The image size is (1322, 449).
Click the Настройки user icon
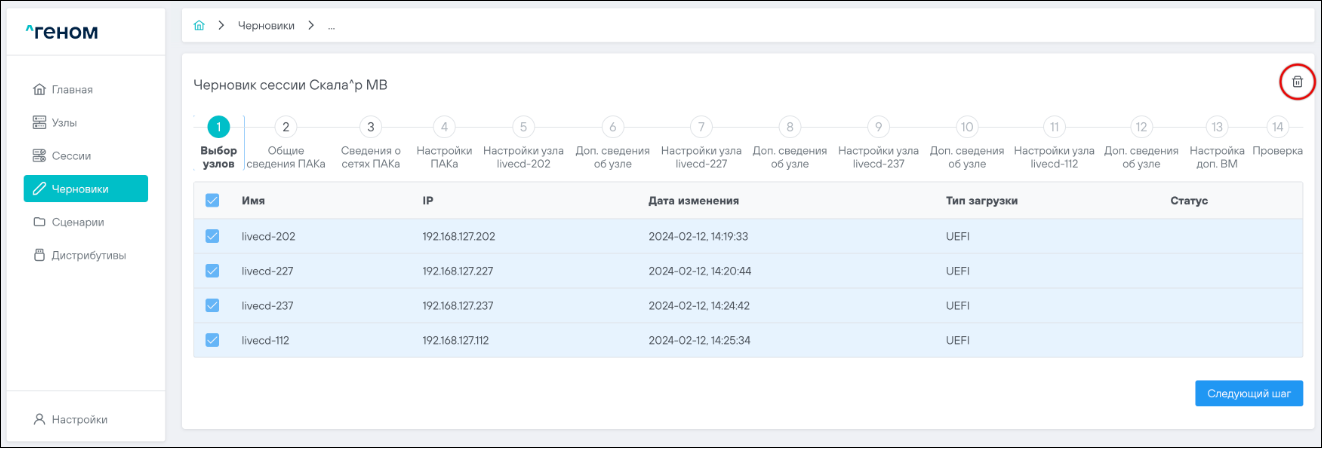(40, 420)
